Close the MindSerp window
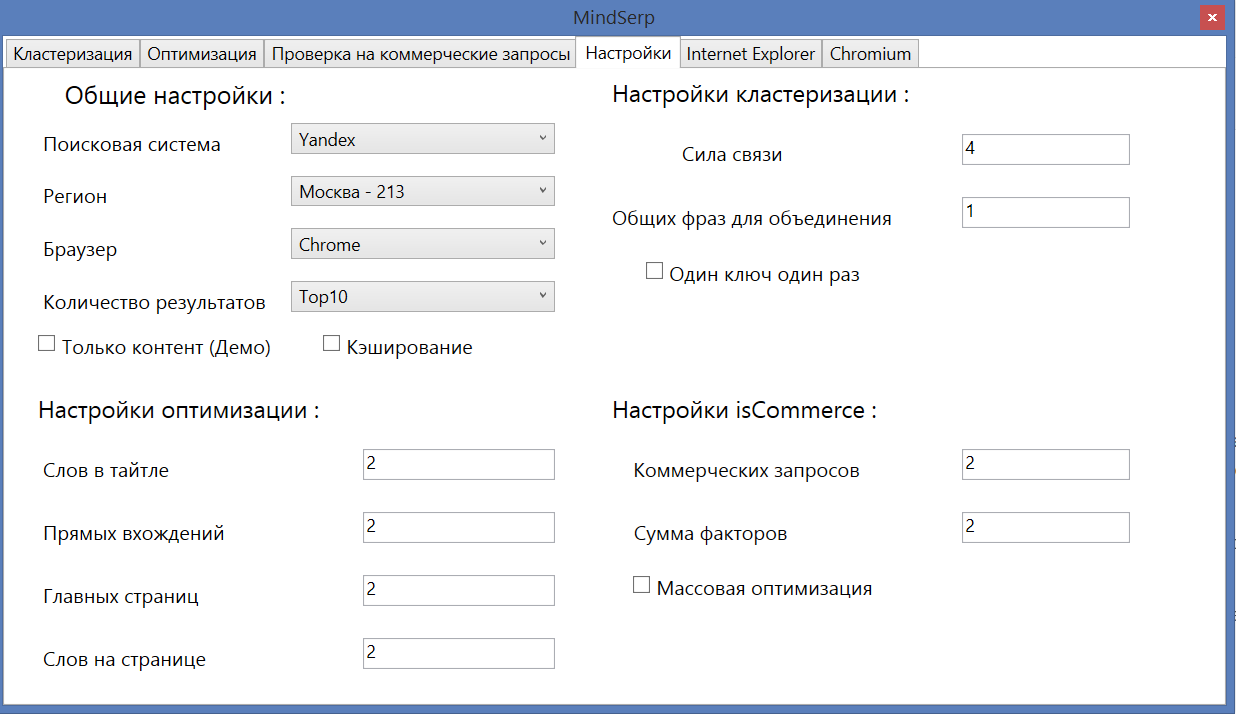Screen dimensions: 1236x714 (1211, 18)
